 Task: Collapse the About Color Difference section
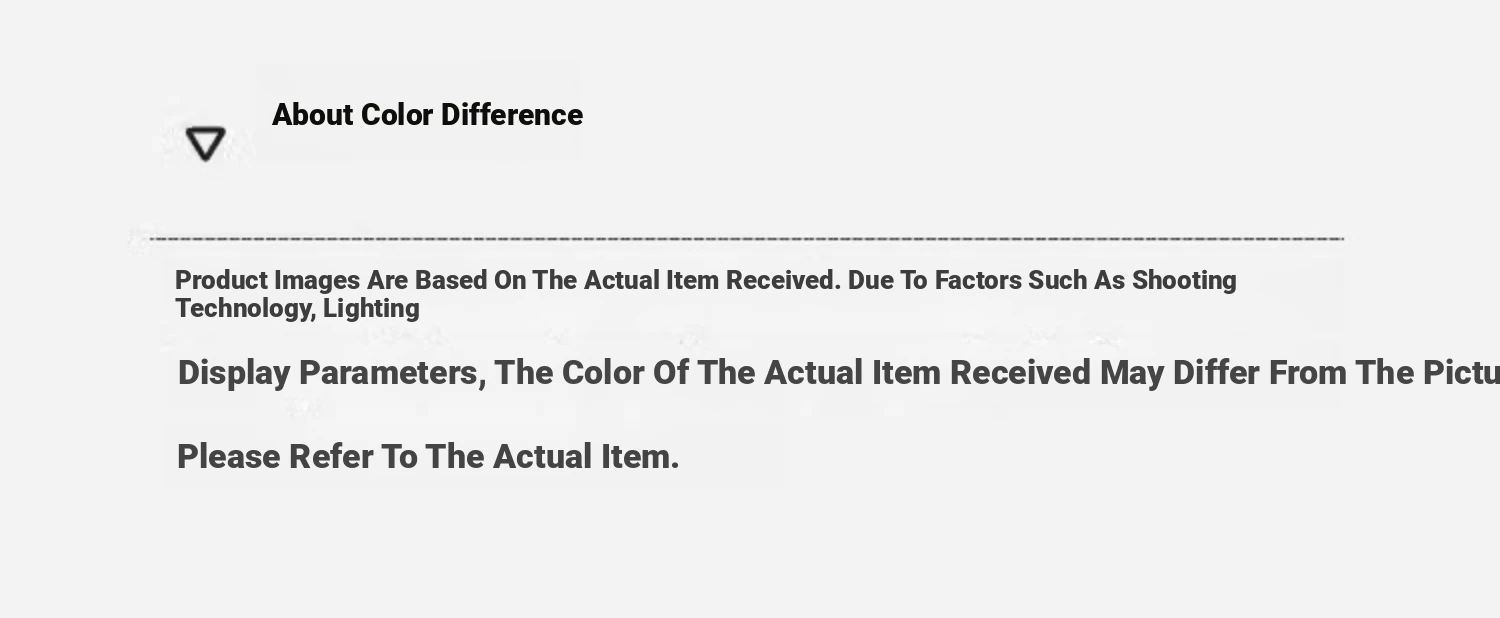pyautogui.click(x=206, y=144)
